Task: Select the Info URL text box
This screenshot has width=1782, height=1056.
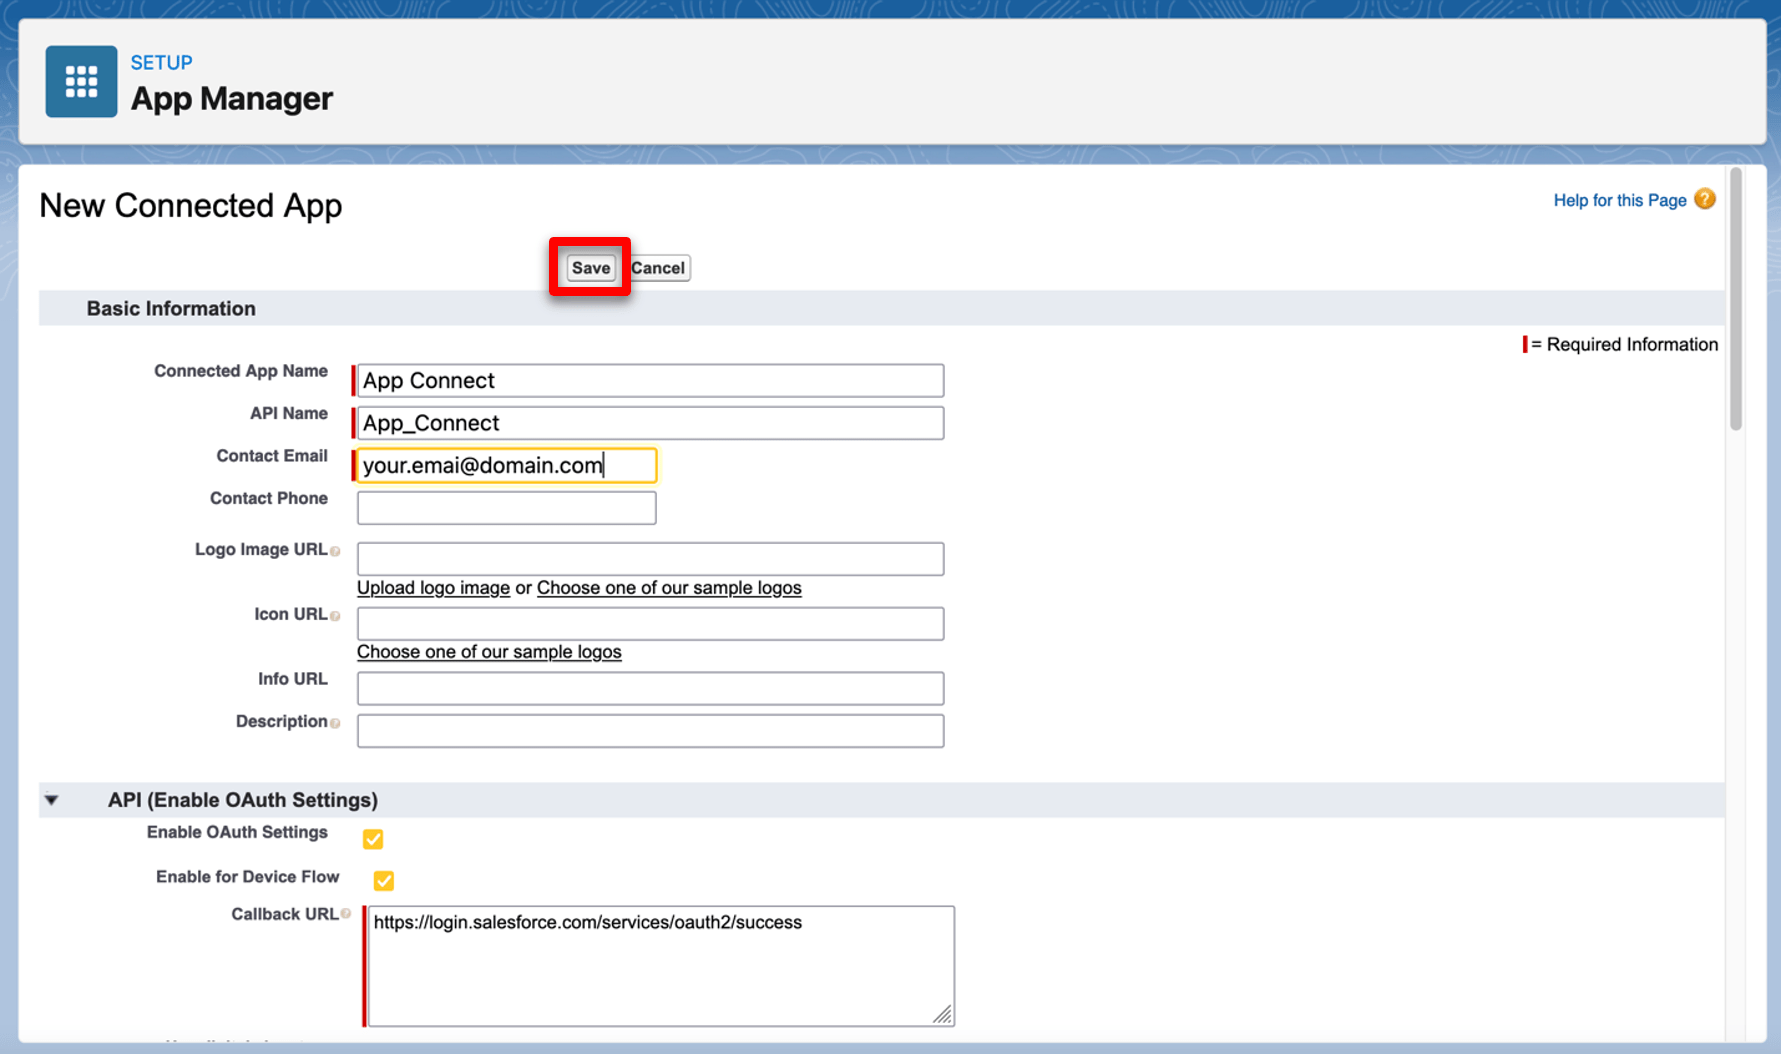Action: pos(649,688)
